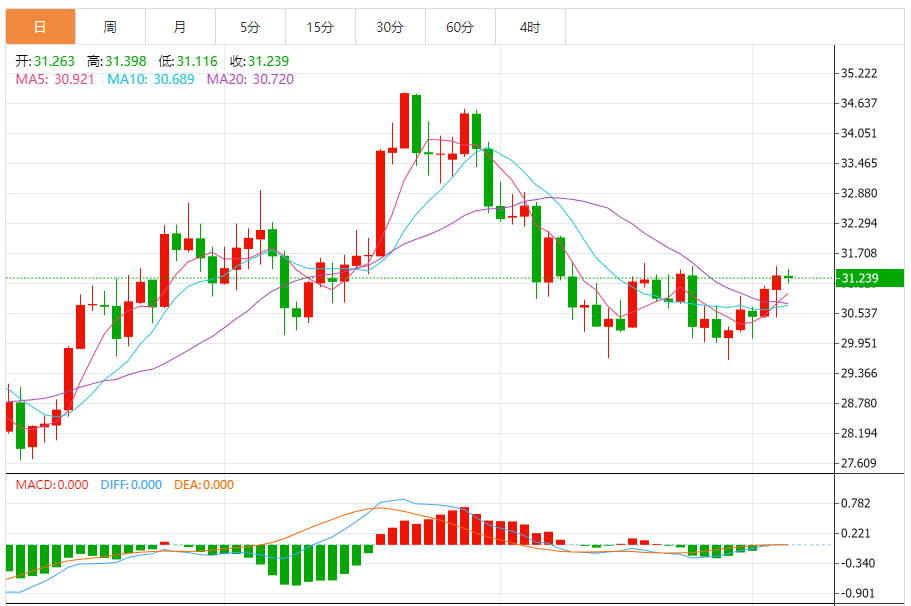
Task: Click the 27.609 price axis label
Action: [859, 463]
